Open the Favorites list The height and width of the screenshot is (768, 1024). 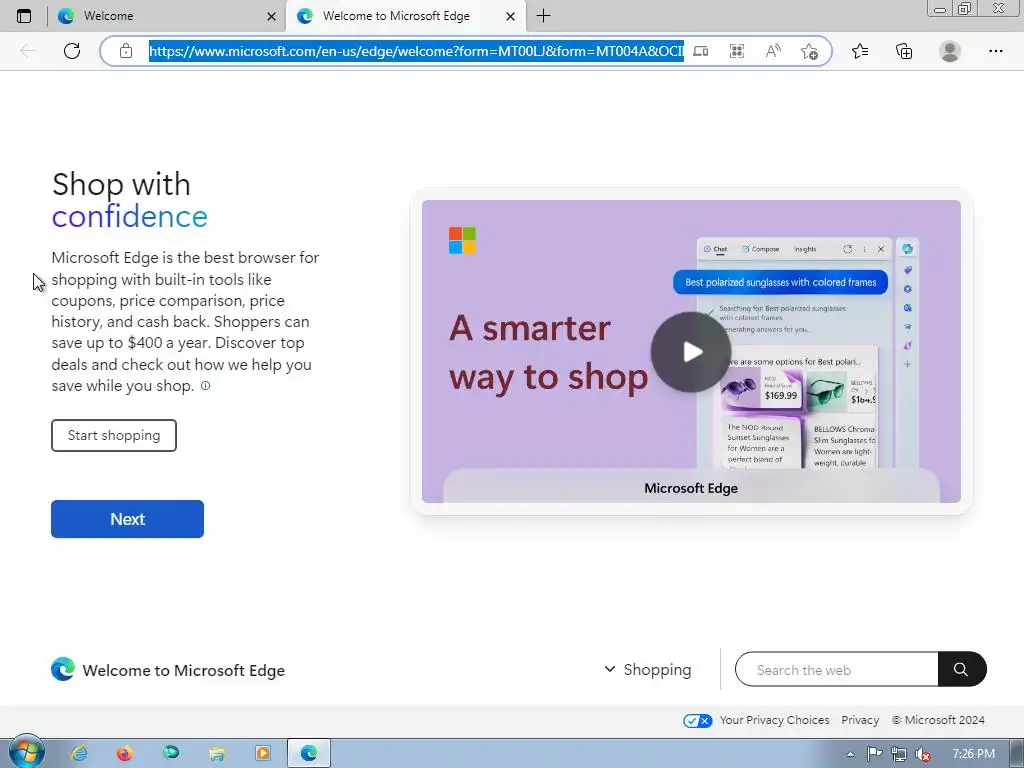[x=860, y=51]
